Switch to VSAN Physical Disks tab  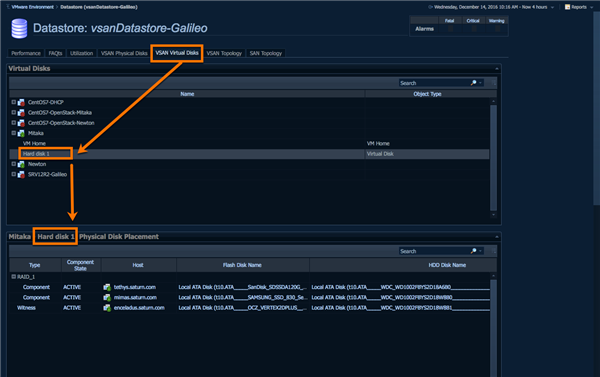(124, 53)
